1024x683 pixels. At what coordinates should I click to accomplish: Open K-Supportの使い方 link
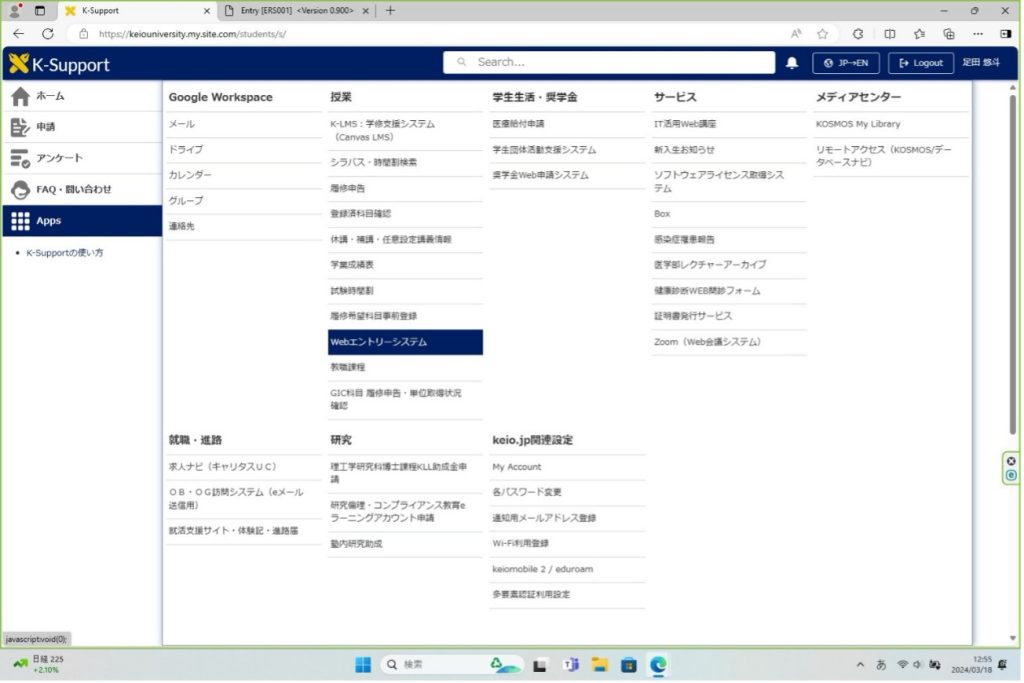coord(64,253)
